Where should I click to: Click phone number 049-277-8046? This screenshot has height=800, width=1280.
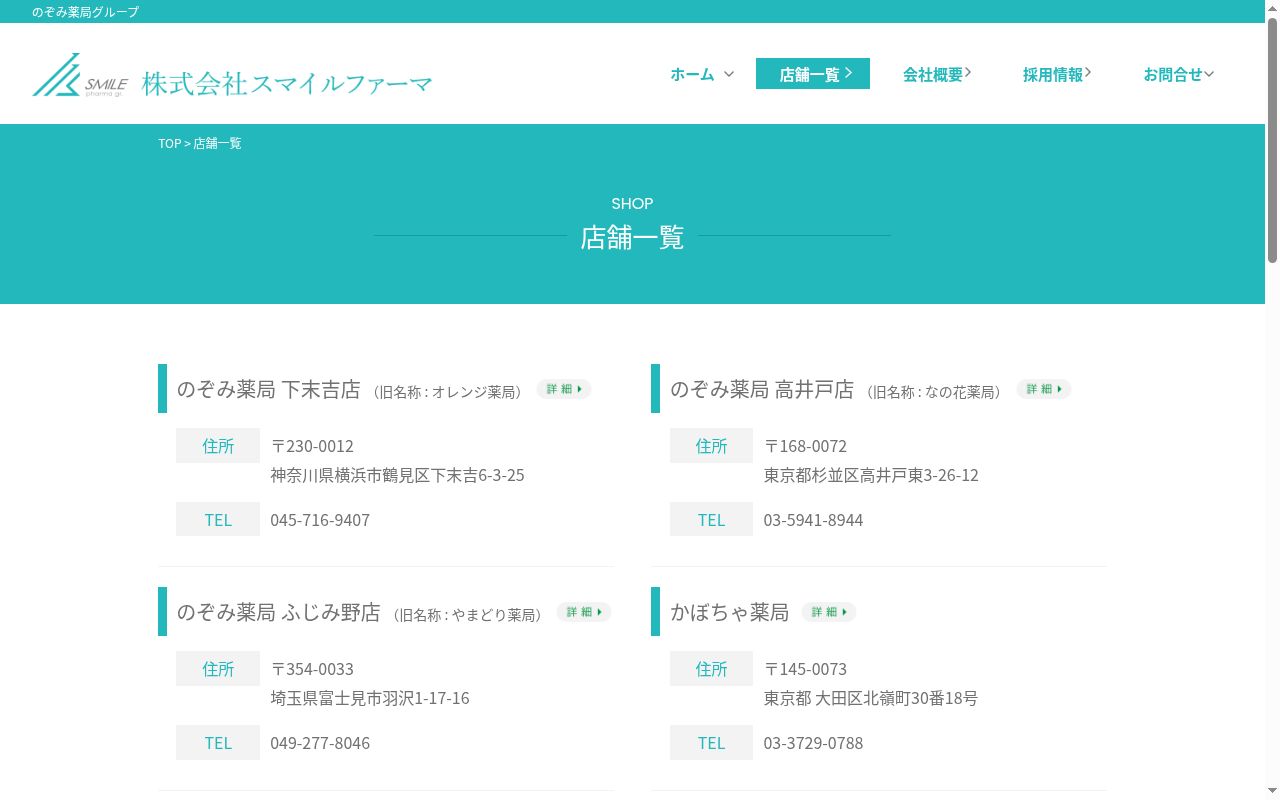pos(320,743)
